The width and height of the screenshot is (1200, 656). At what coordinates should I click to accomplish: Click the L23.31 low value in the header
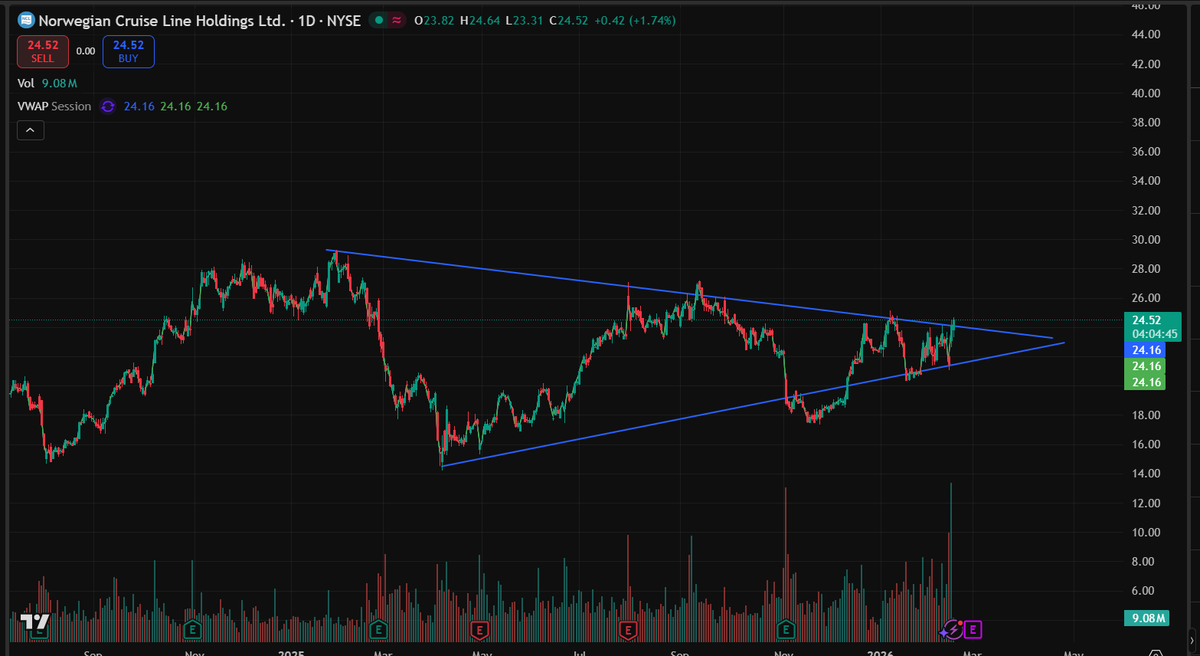pyautogui.click(x=526, y=20)
